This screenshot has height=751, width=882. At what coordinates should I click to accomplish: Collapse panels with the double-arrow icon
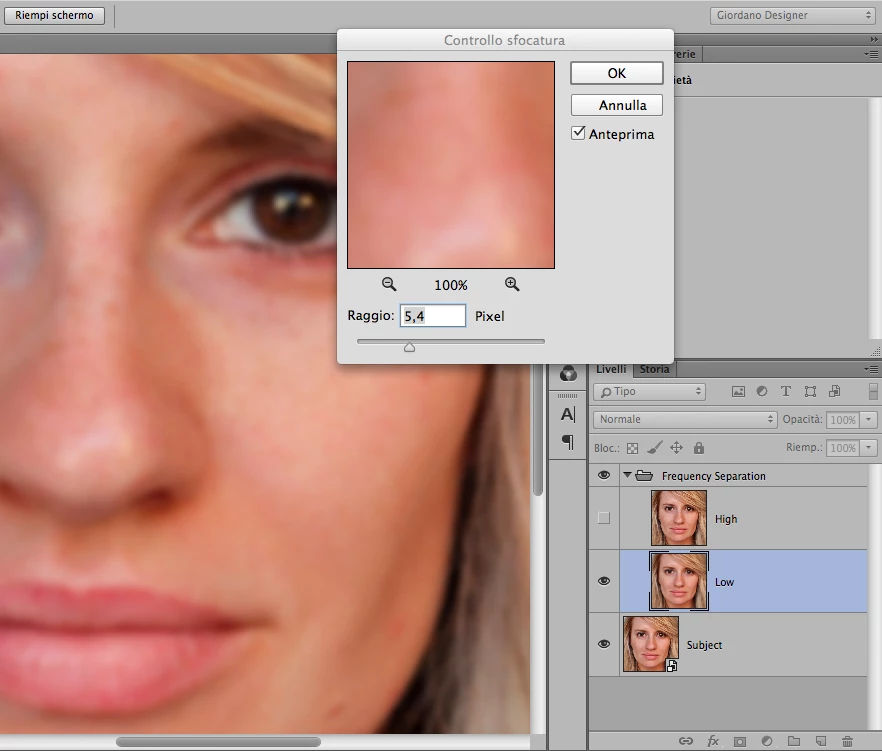tap(874, 39)
